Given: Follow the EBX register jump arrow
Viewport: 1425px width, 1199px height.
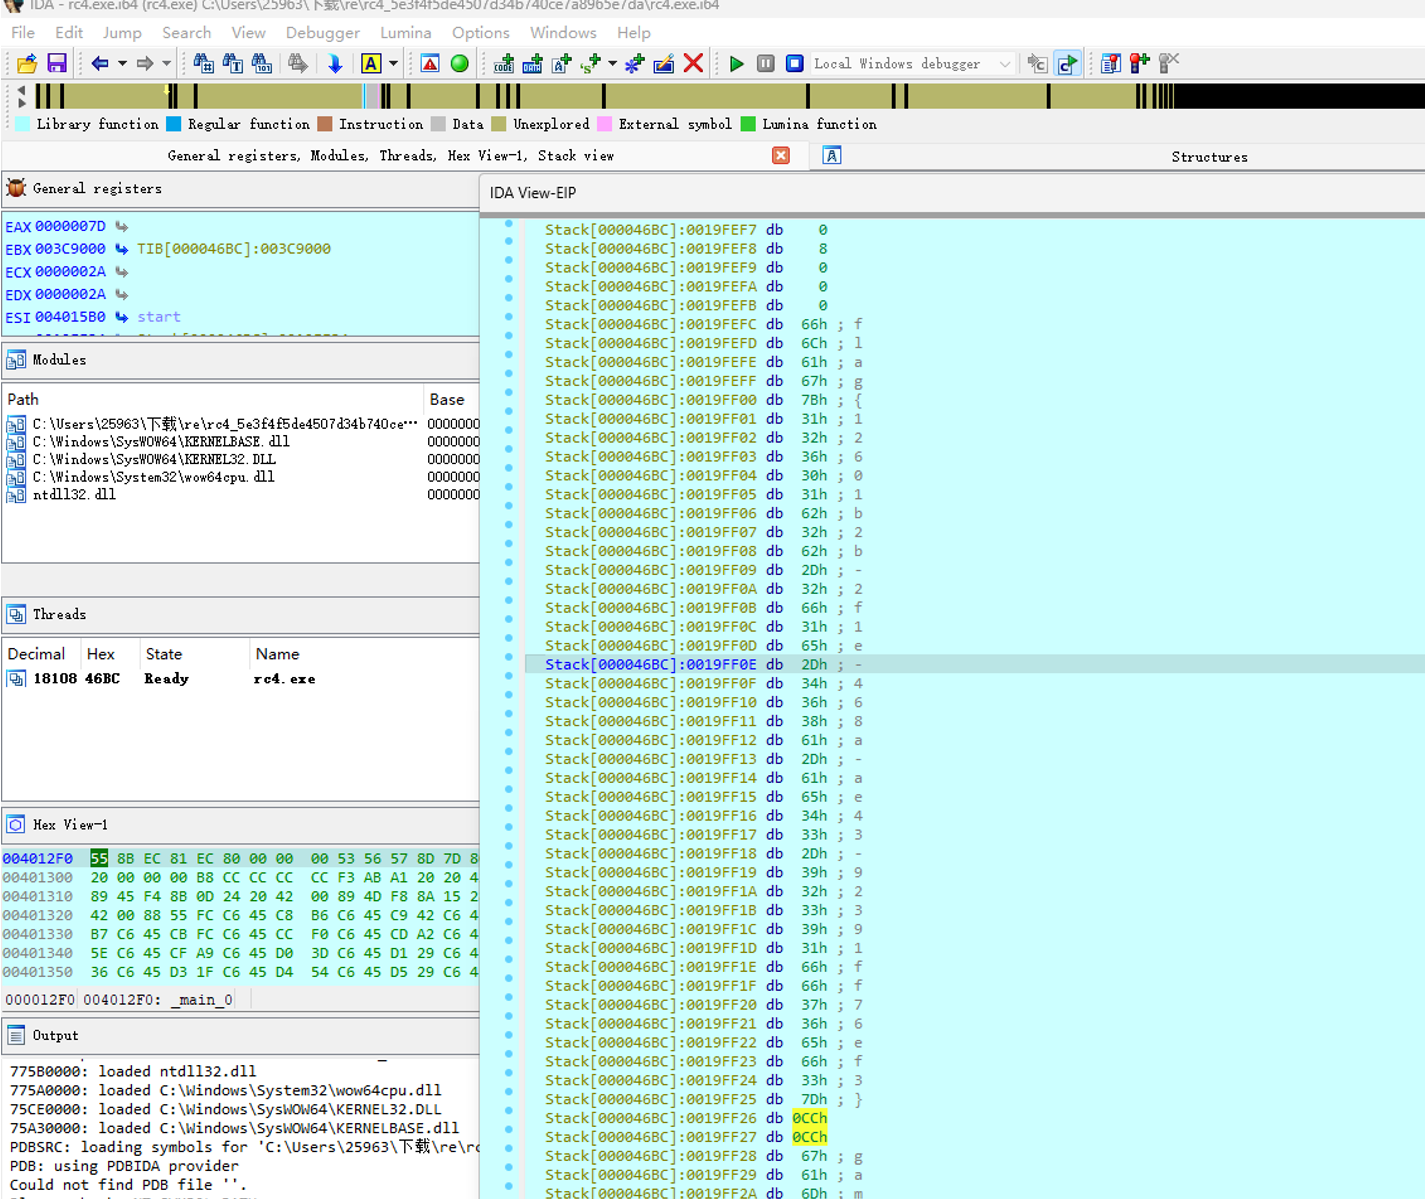Looking at the screenshot, I should 121,249.
